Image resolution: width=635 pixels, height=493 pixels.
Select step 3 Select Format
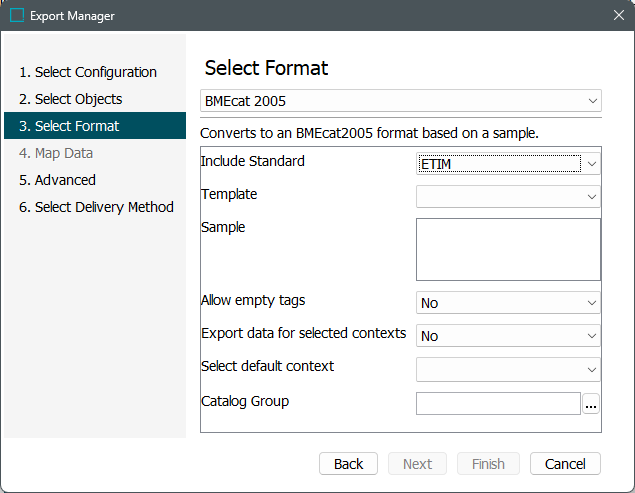77,126
